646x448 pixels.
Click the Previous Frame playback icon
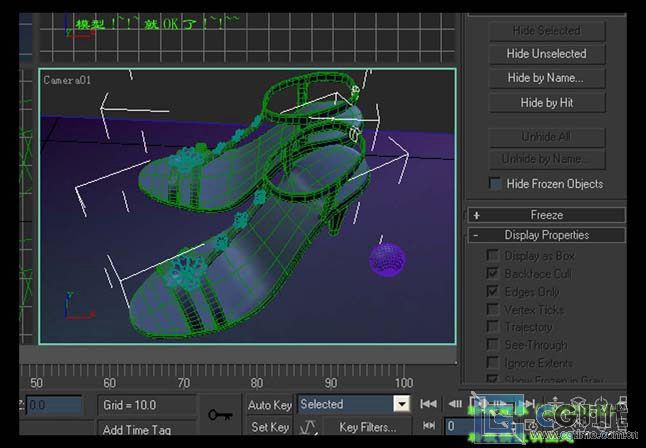point(455,404)
